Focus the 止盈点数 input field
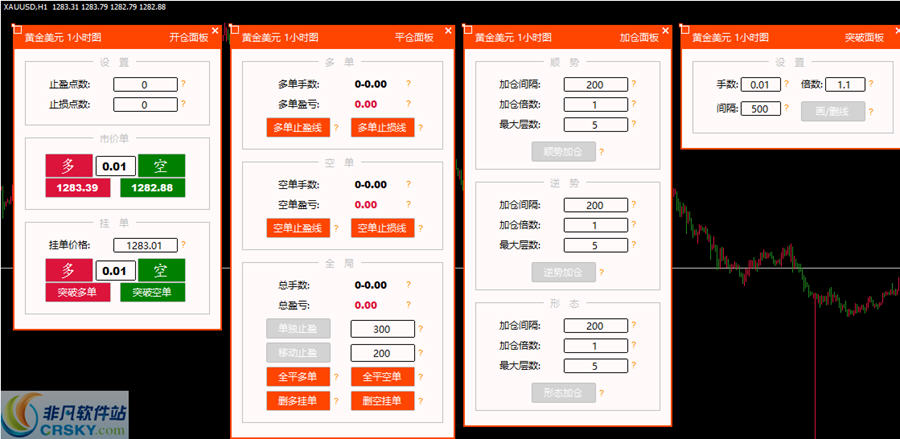The height and width of the screenshot is (439, 900). point(145,84)
